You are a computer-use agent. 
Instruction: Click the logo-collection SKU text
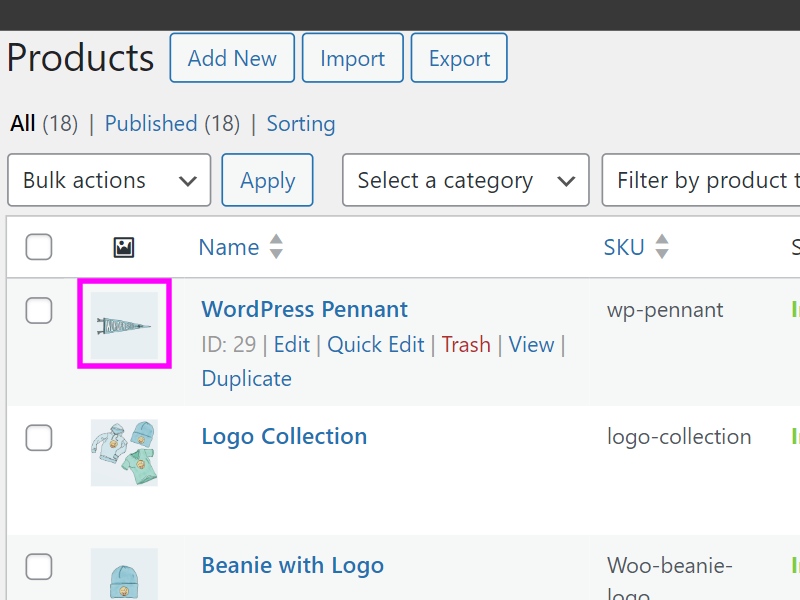point(679,437)
